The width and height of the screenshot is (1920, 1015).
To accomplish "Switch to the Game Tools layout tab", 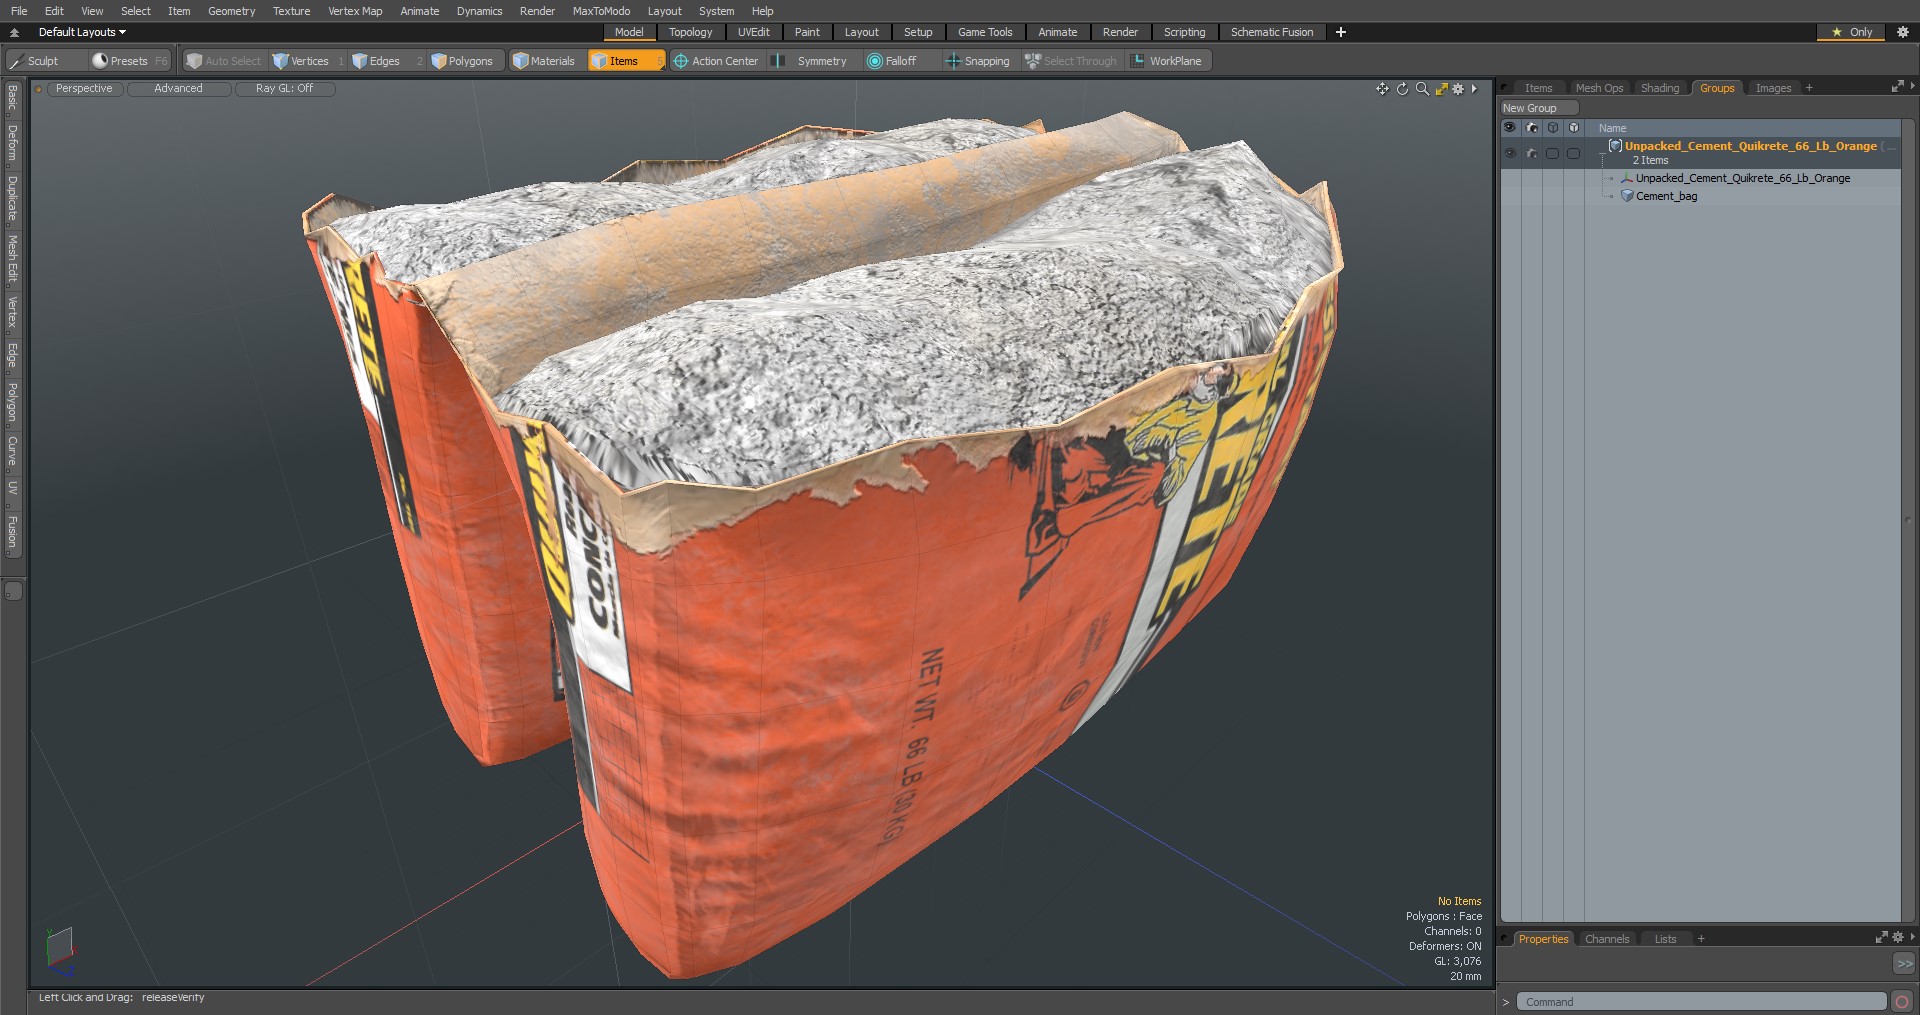I will click(985, 32).
